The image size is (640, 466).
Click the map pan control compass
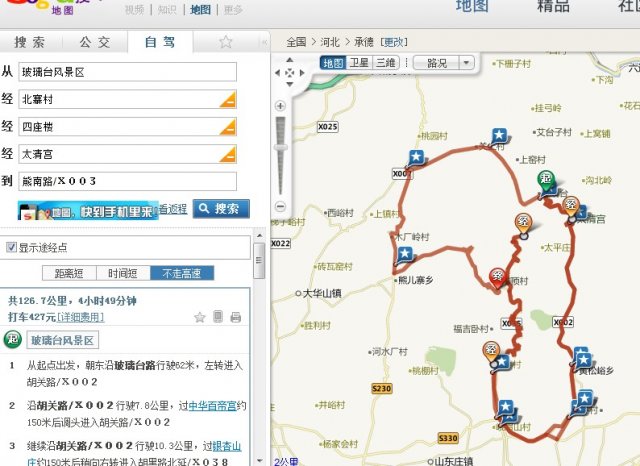click(x=290, y=72)
